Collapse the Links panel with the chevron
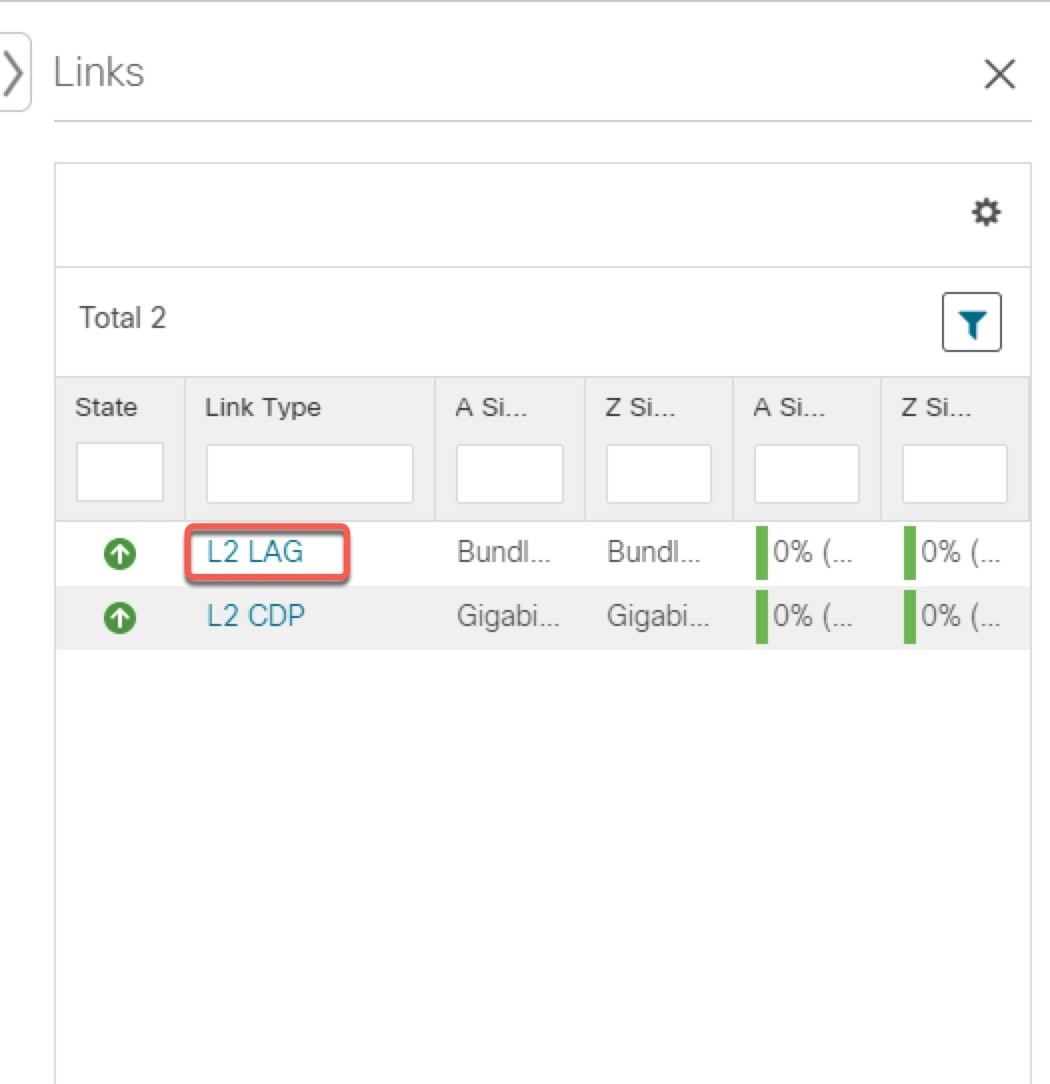 (x=14, y=71)
